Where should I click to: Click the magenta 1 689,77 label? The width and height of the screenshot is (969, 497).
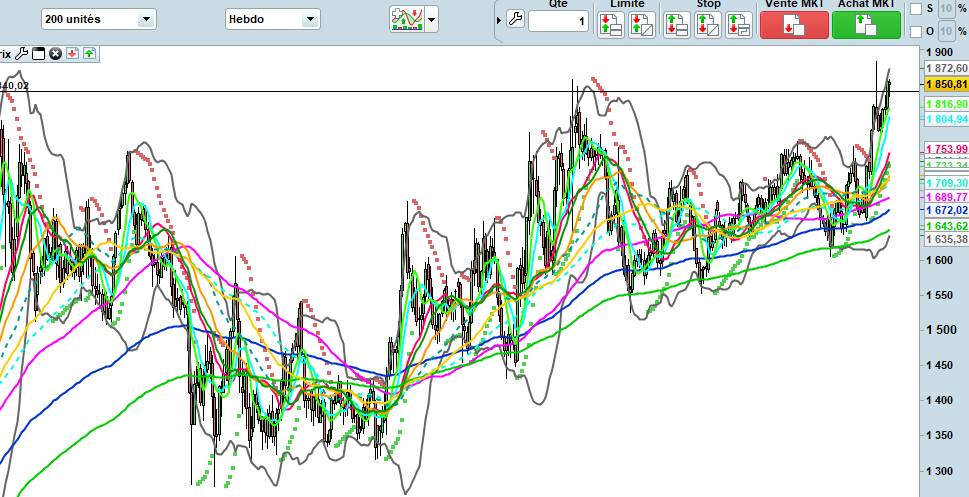(946, 197)
